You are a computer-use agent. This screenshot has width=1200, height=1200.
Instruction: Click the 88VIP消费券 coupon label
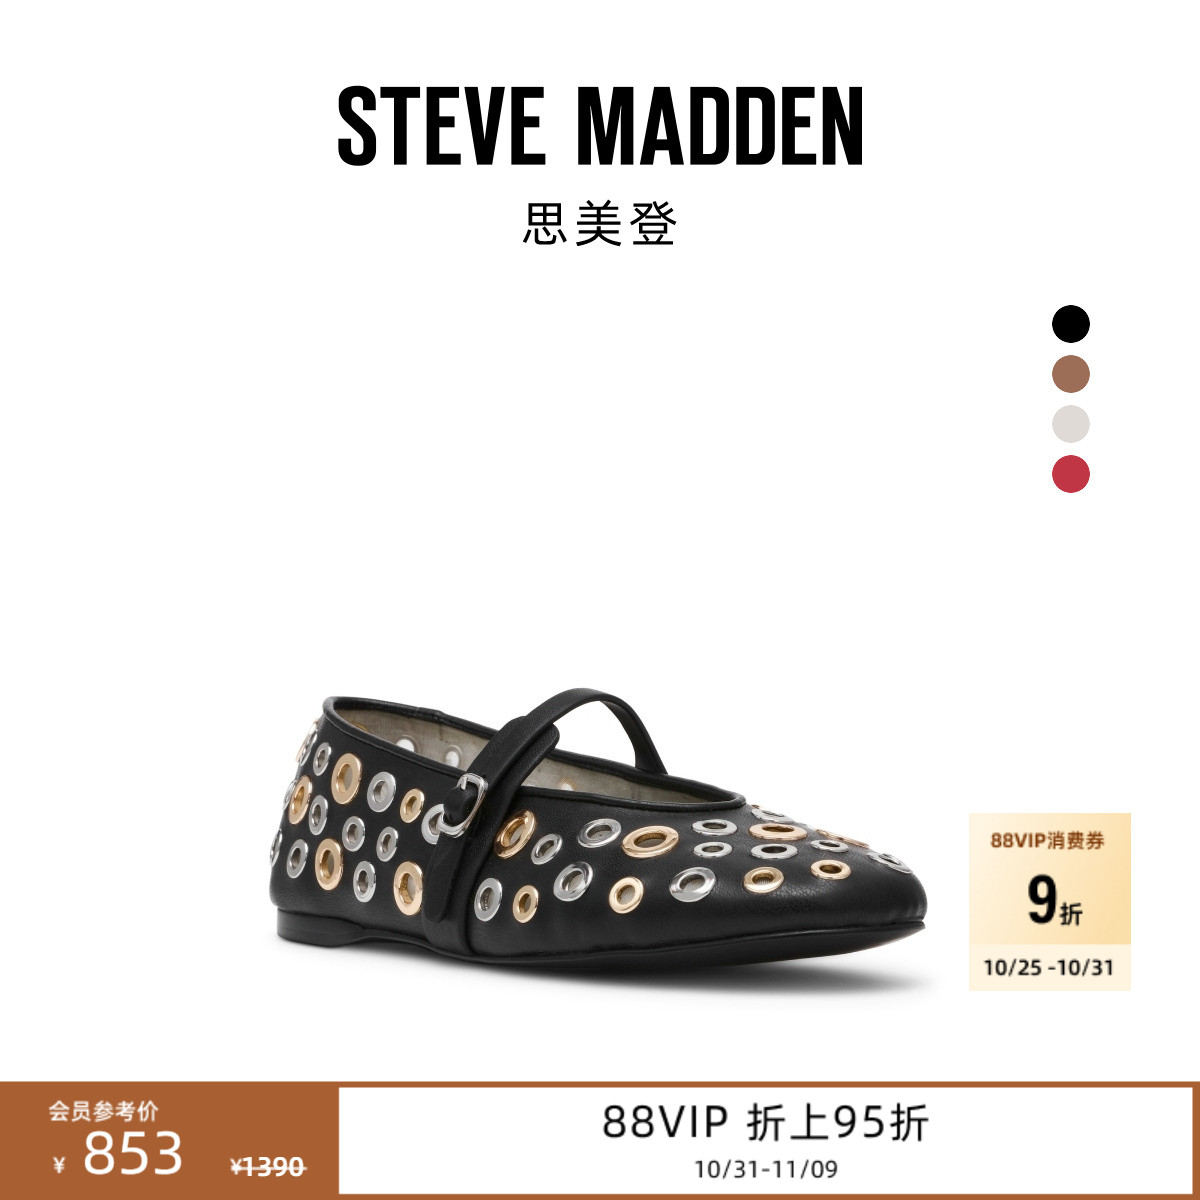(x=1048, y=840)
